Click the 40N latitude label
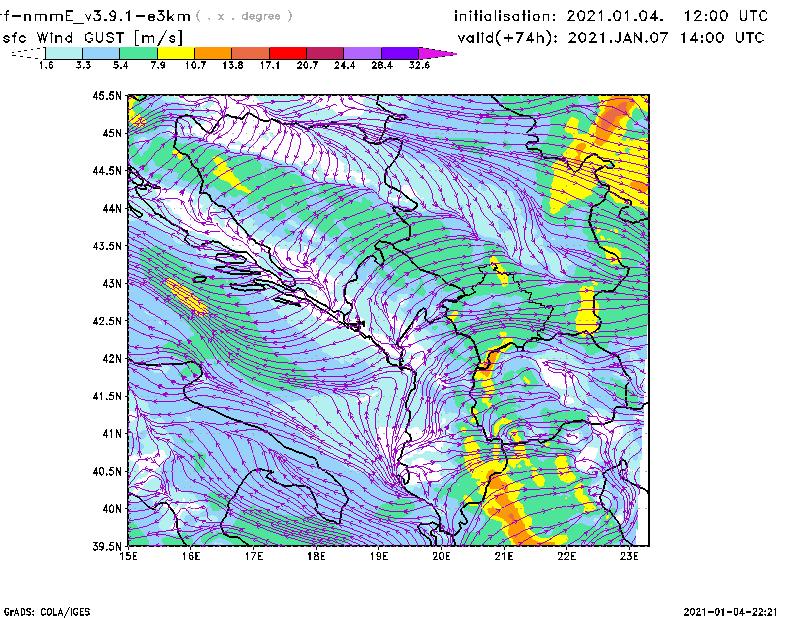This screenshot has height=618, width=800. tap(112, 508)
